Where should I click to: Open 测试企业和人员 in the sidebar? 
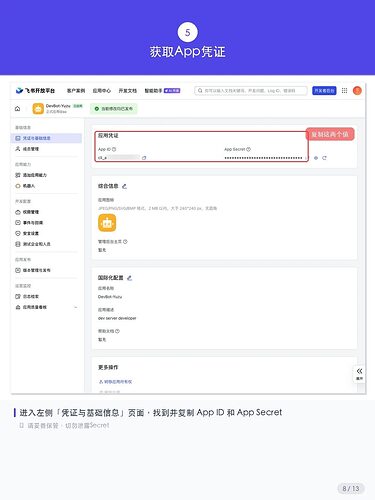(33, 244)
